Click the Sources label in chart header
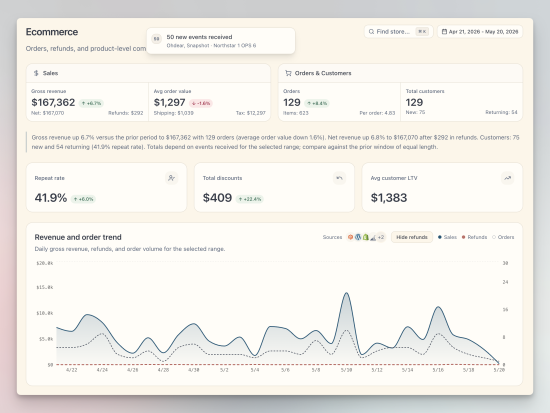The image size is (550, 413). point(332,237)
